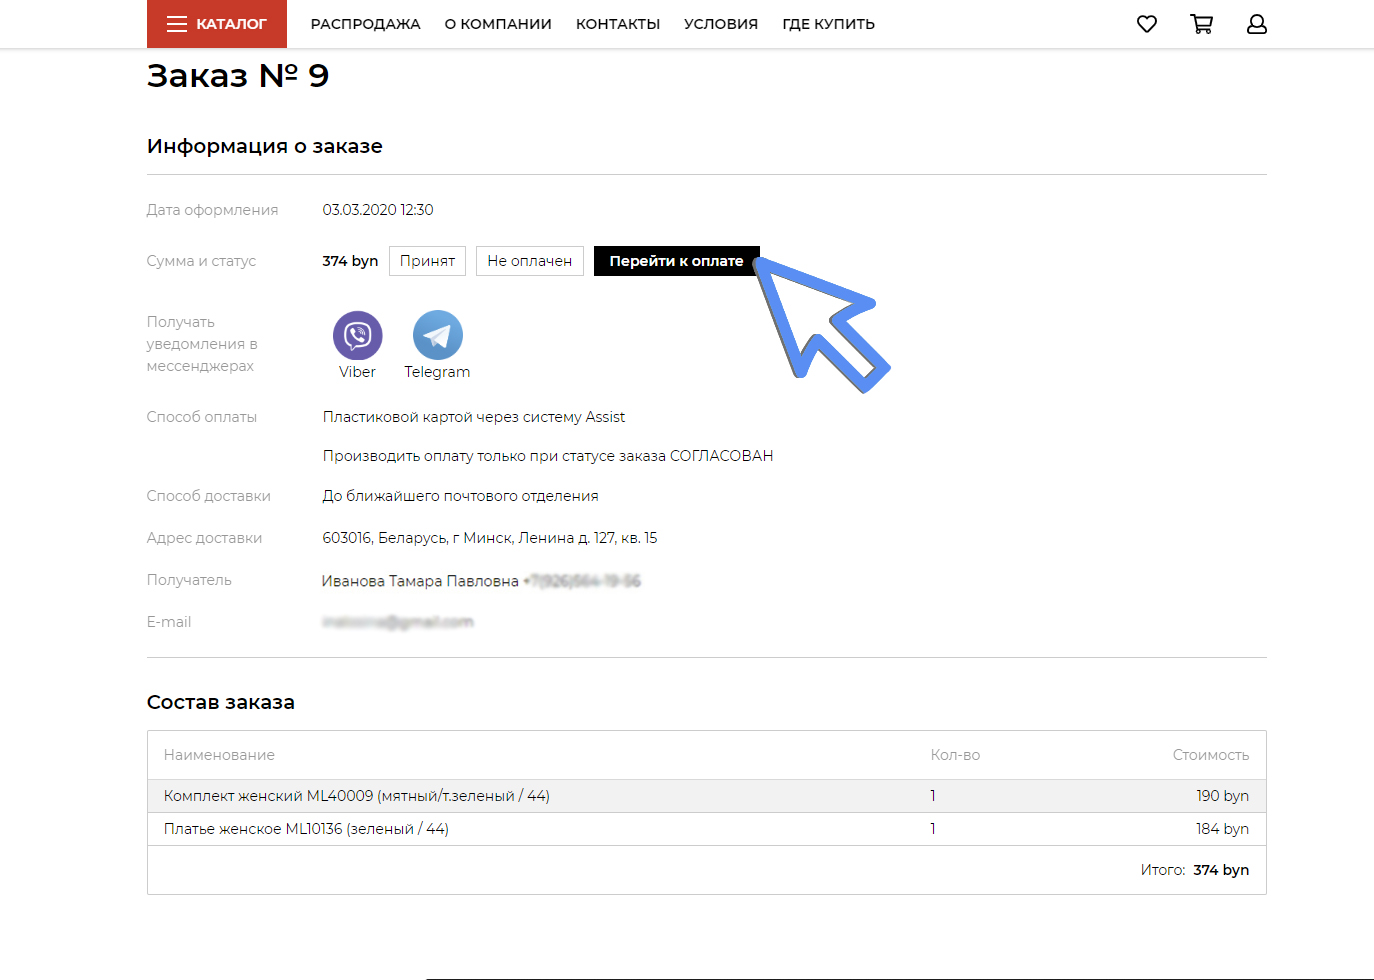Click the Итого 374 byn total

point(1195,870)
